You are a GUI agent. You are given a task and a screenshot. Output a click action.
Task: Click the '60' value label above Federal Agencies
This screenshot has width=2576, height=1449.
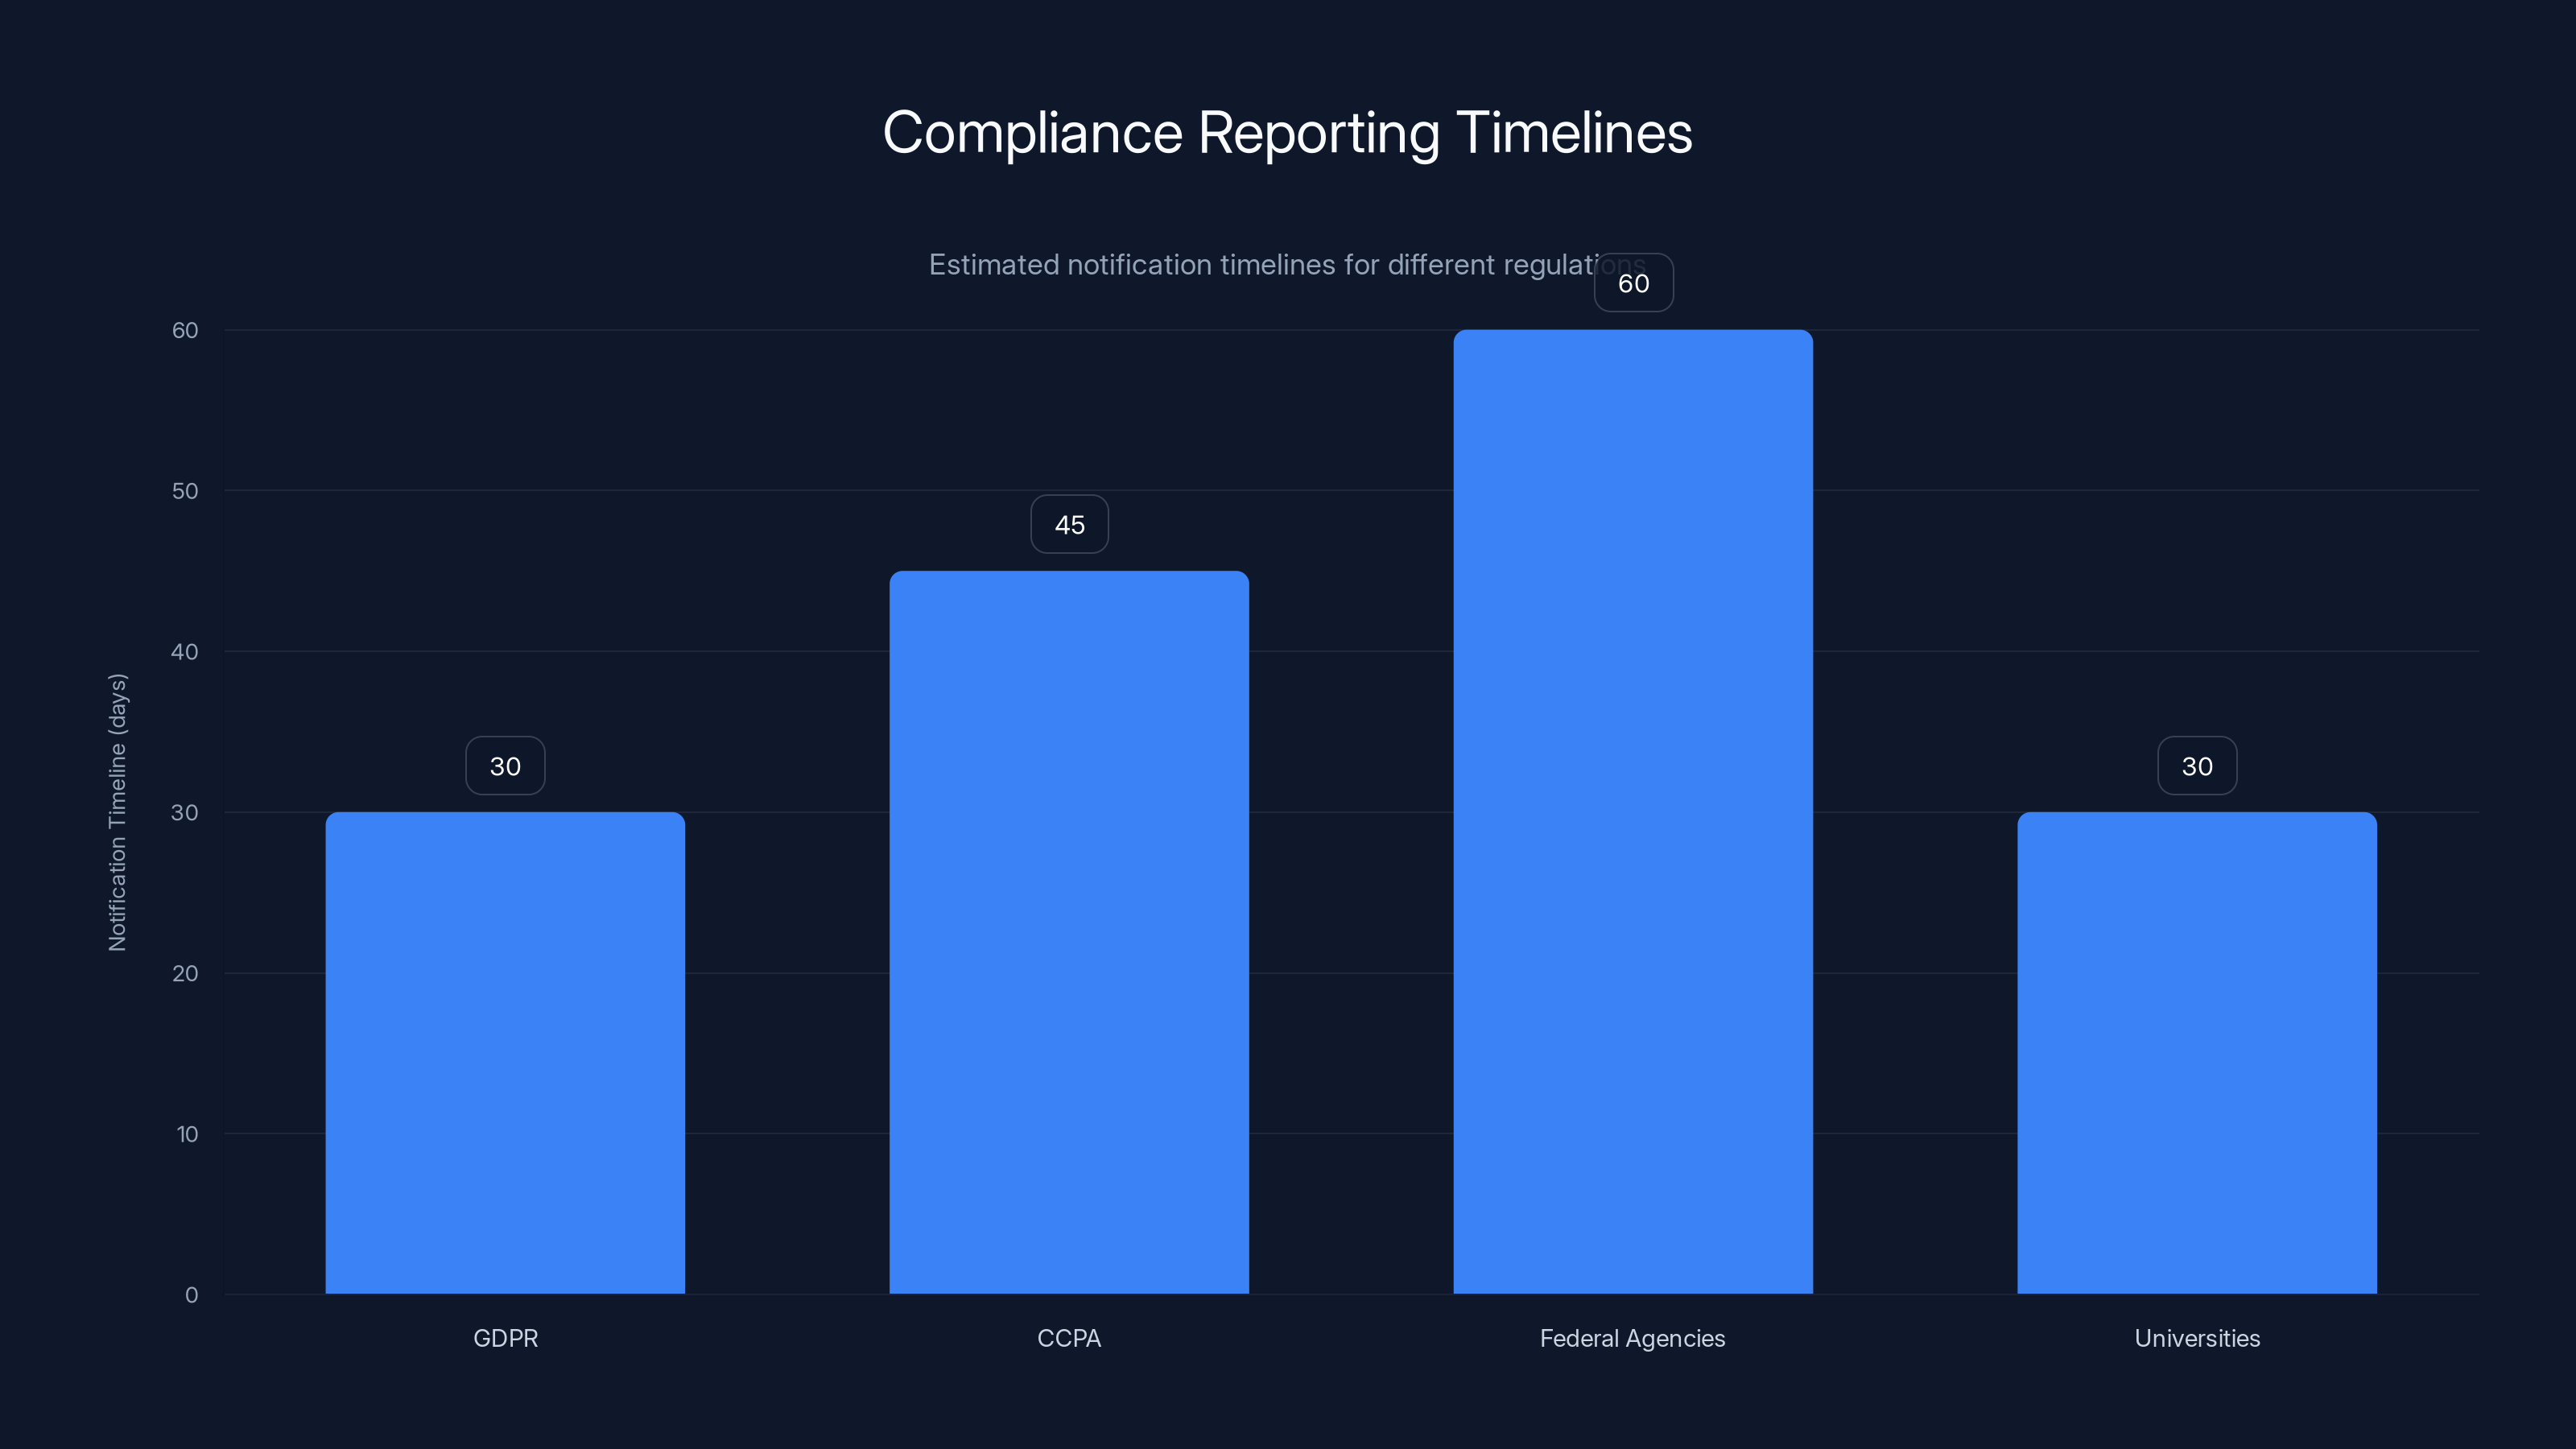(1633, 283)
